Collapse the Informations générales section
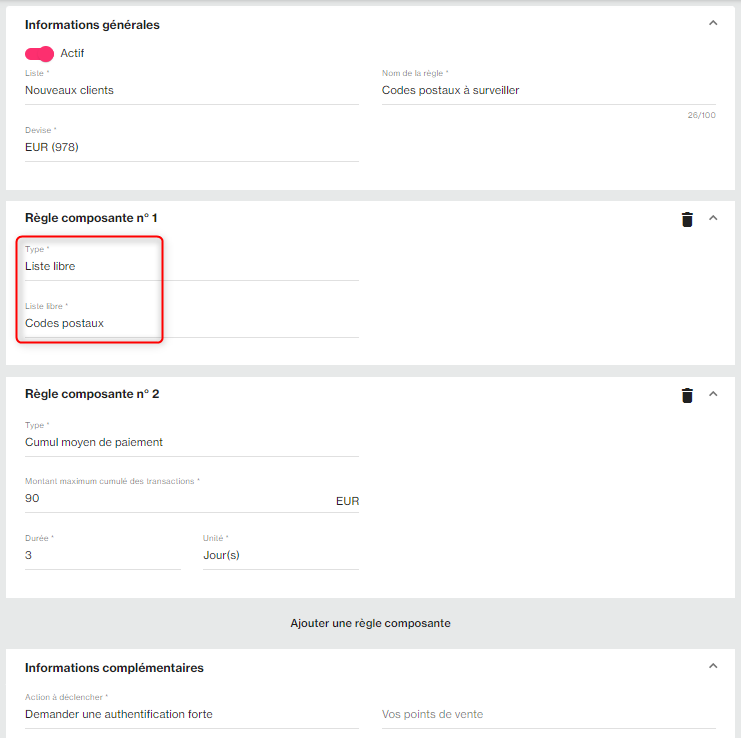Screen dimensions: 741x738 click(713, 23)
